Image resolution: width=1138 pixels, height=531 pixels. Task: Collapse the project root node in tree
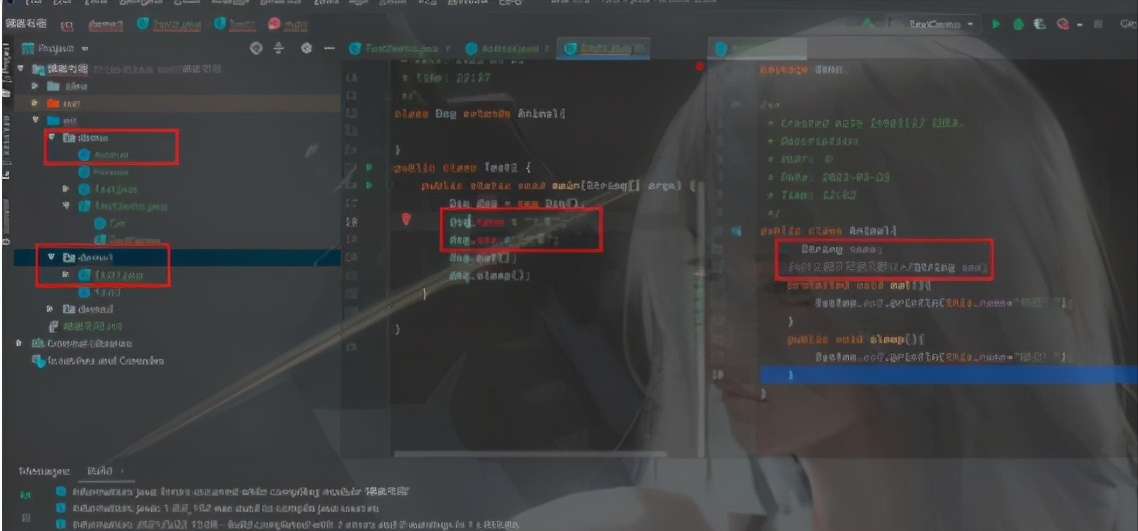tap(21, 69)
